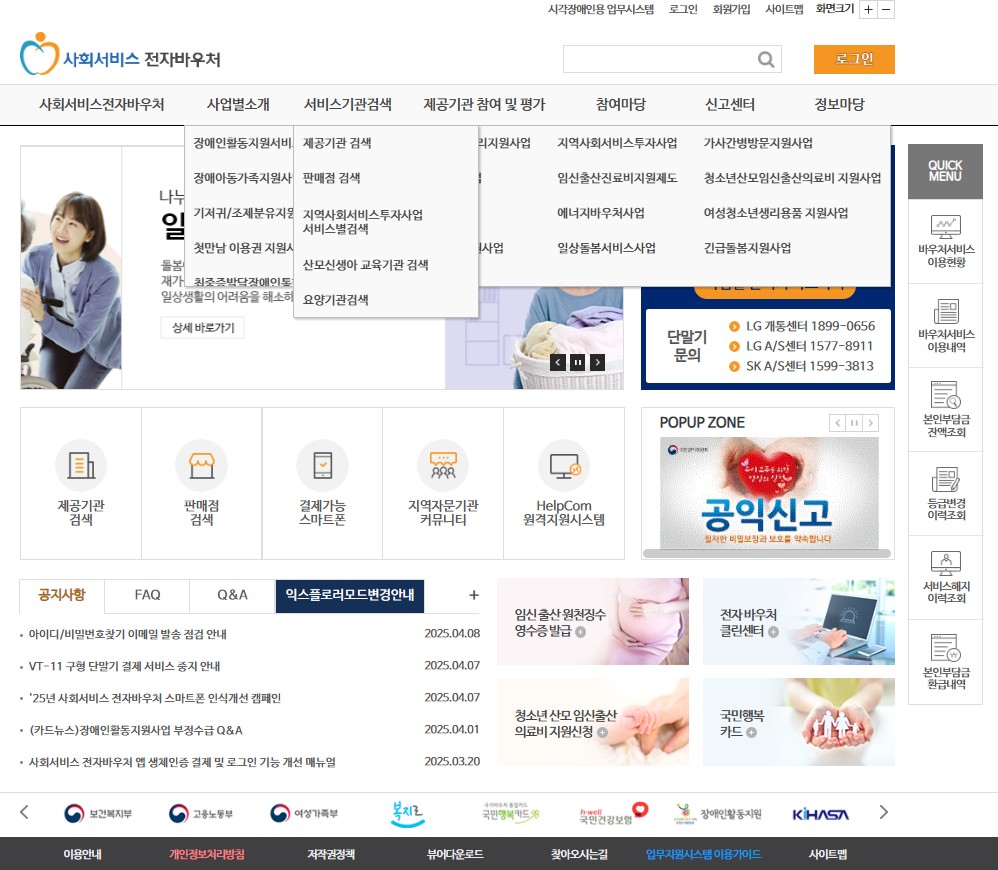Switch to the Q&A tab
The width and height of the screenshot is (998, 870).
tap(231, 595)
